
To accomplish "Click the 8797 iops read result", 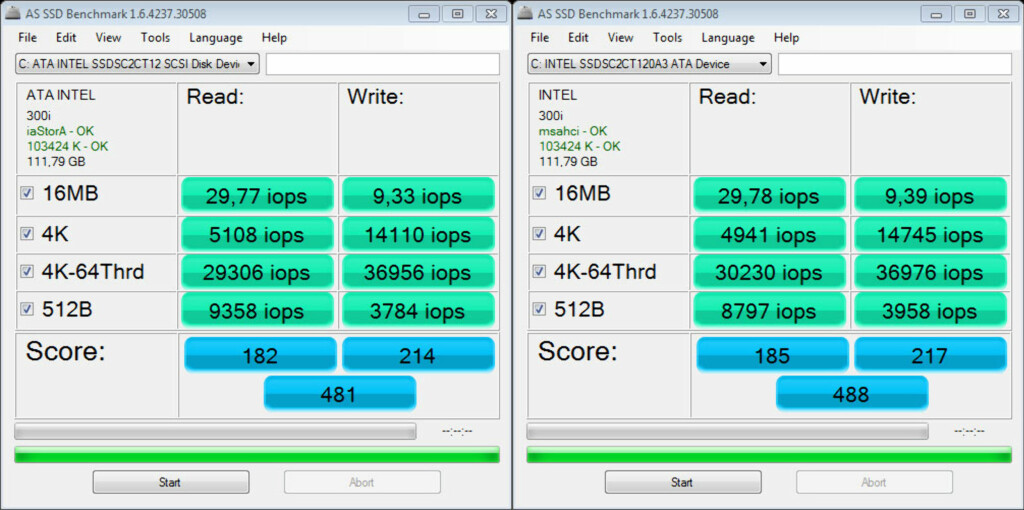I will (769, 310).
